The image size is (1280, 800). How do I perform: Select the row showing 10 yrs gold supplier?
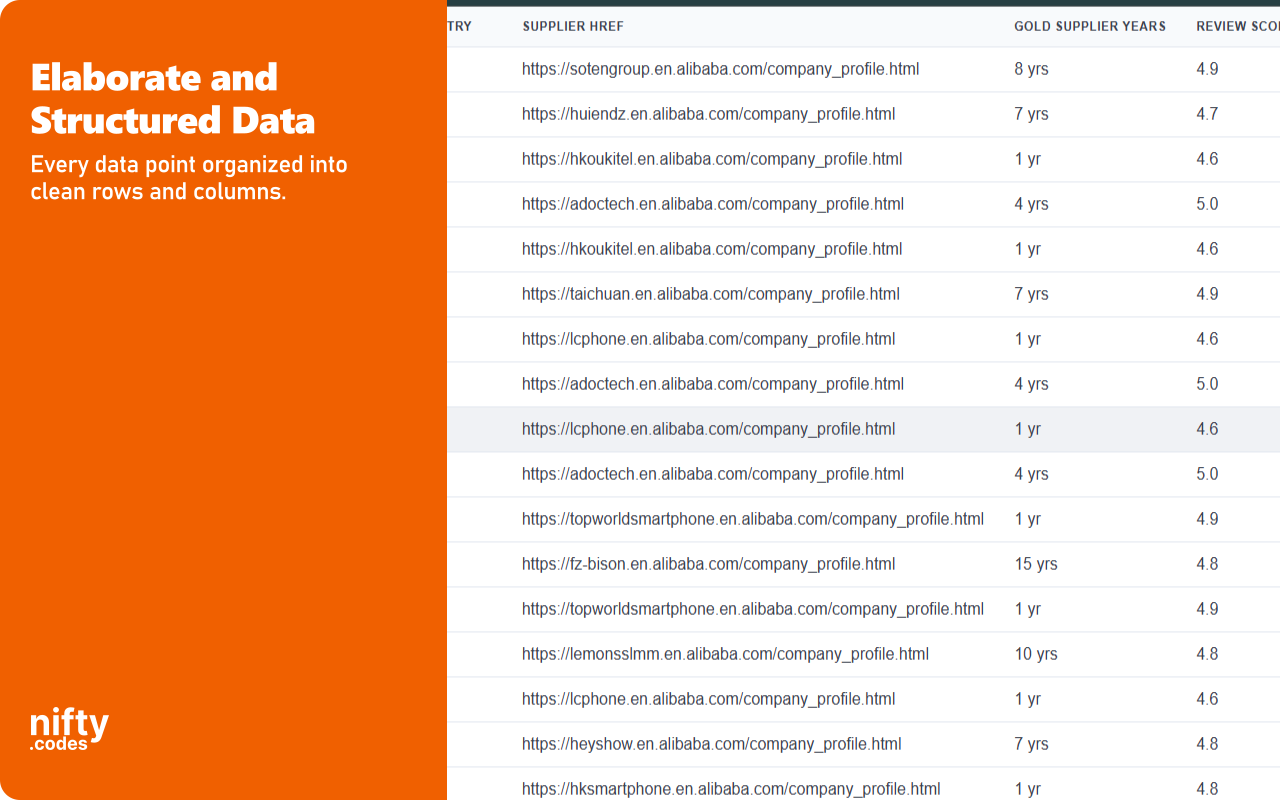tap(1035, 654)
